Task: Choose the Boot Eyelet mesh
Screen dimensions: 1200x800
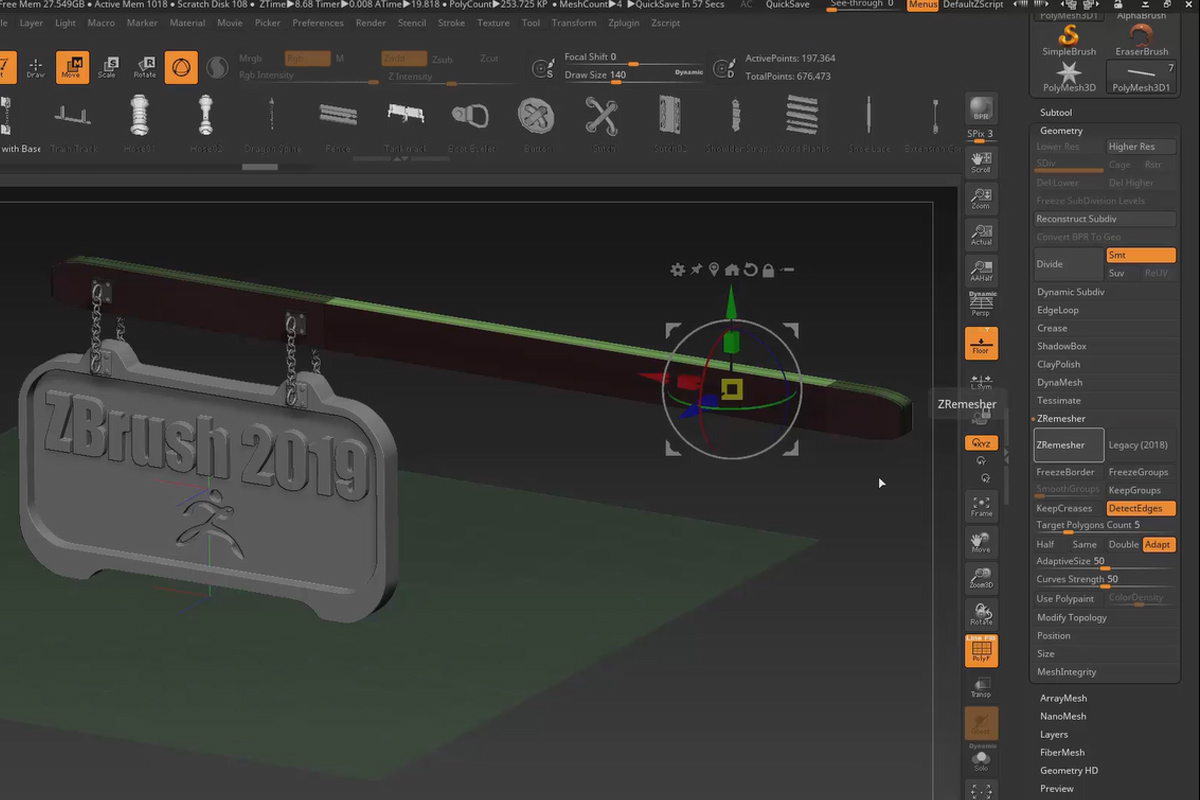Action: (470, 124)
